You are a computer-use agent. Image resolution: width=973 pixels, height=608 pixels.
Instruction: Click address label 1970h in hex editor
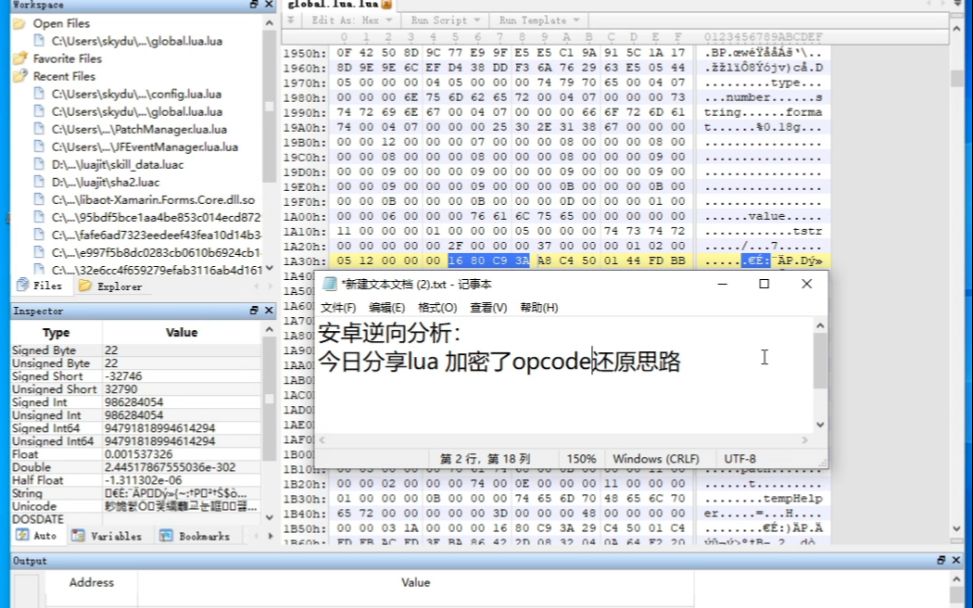coord(305,83)
